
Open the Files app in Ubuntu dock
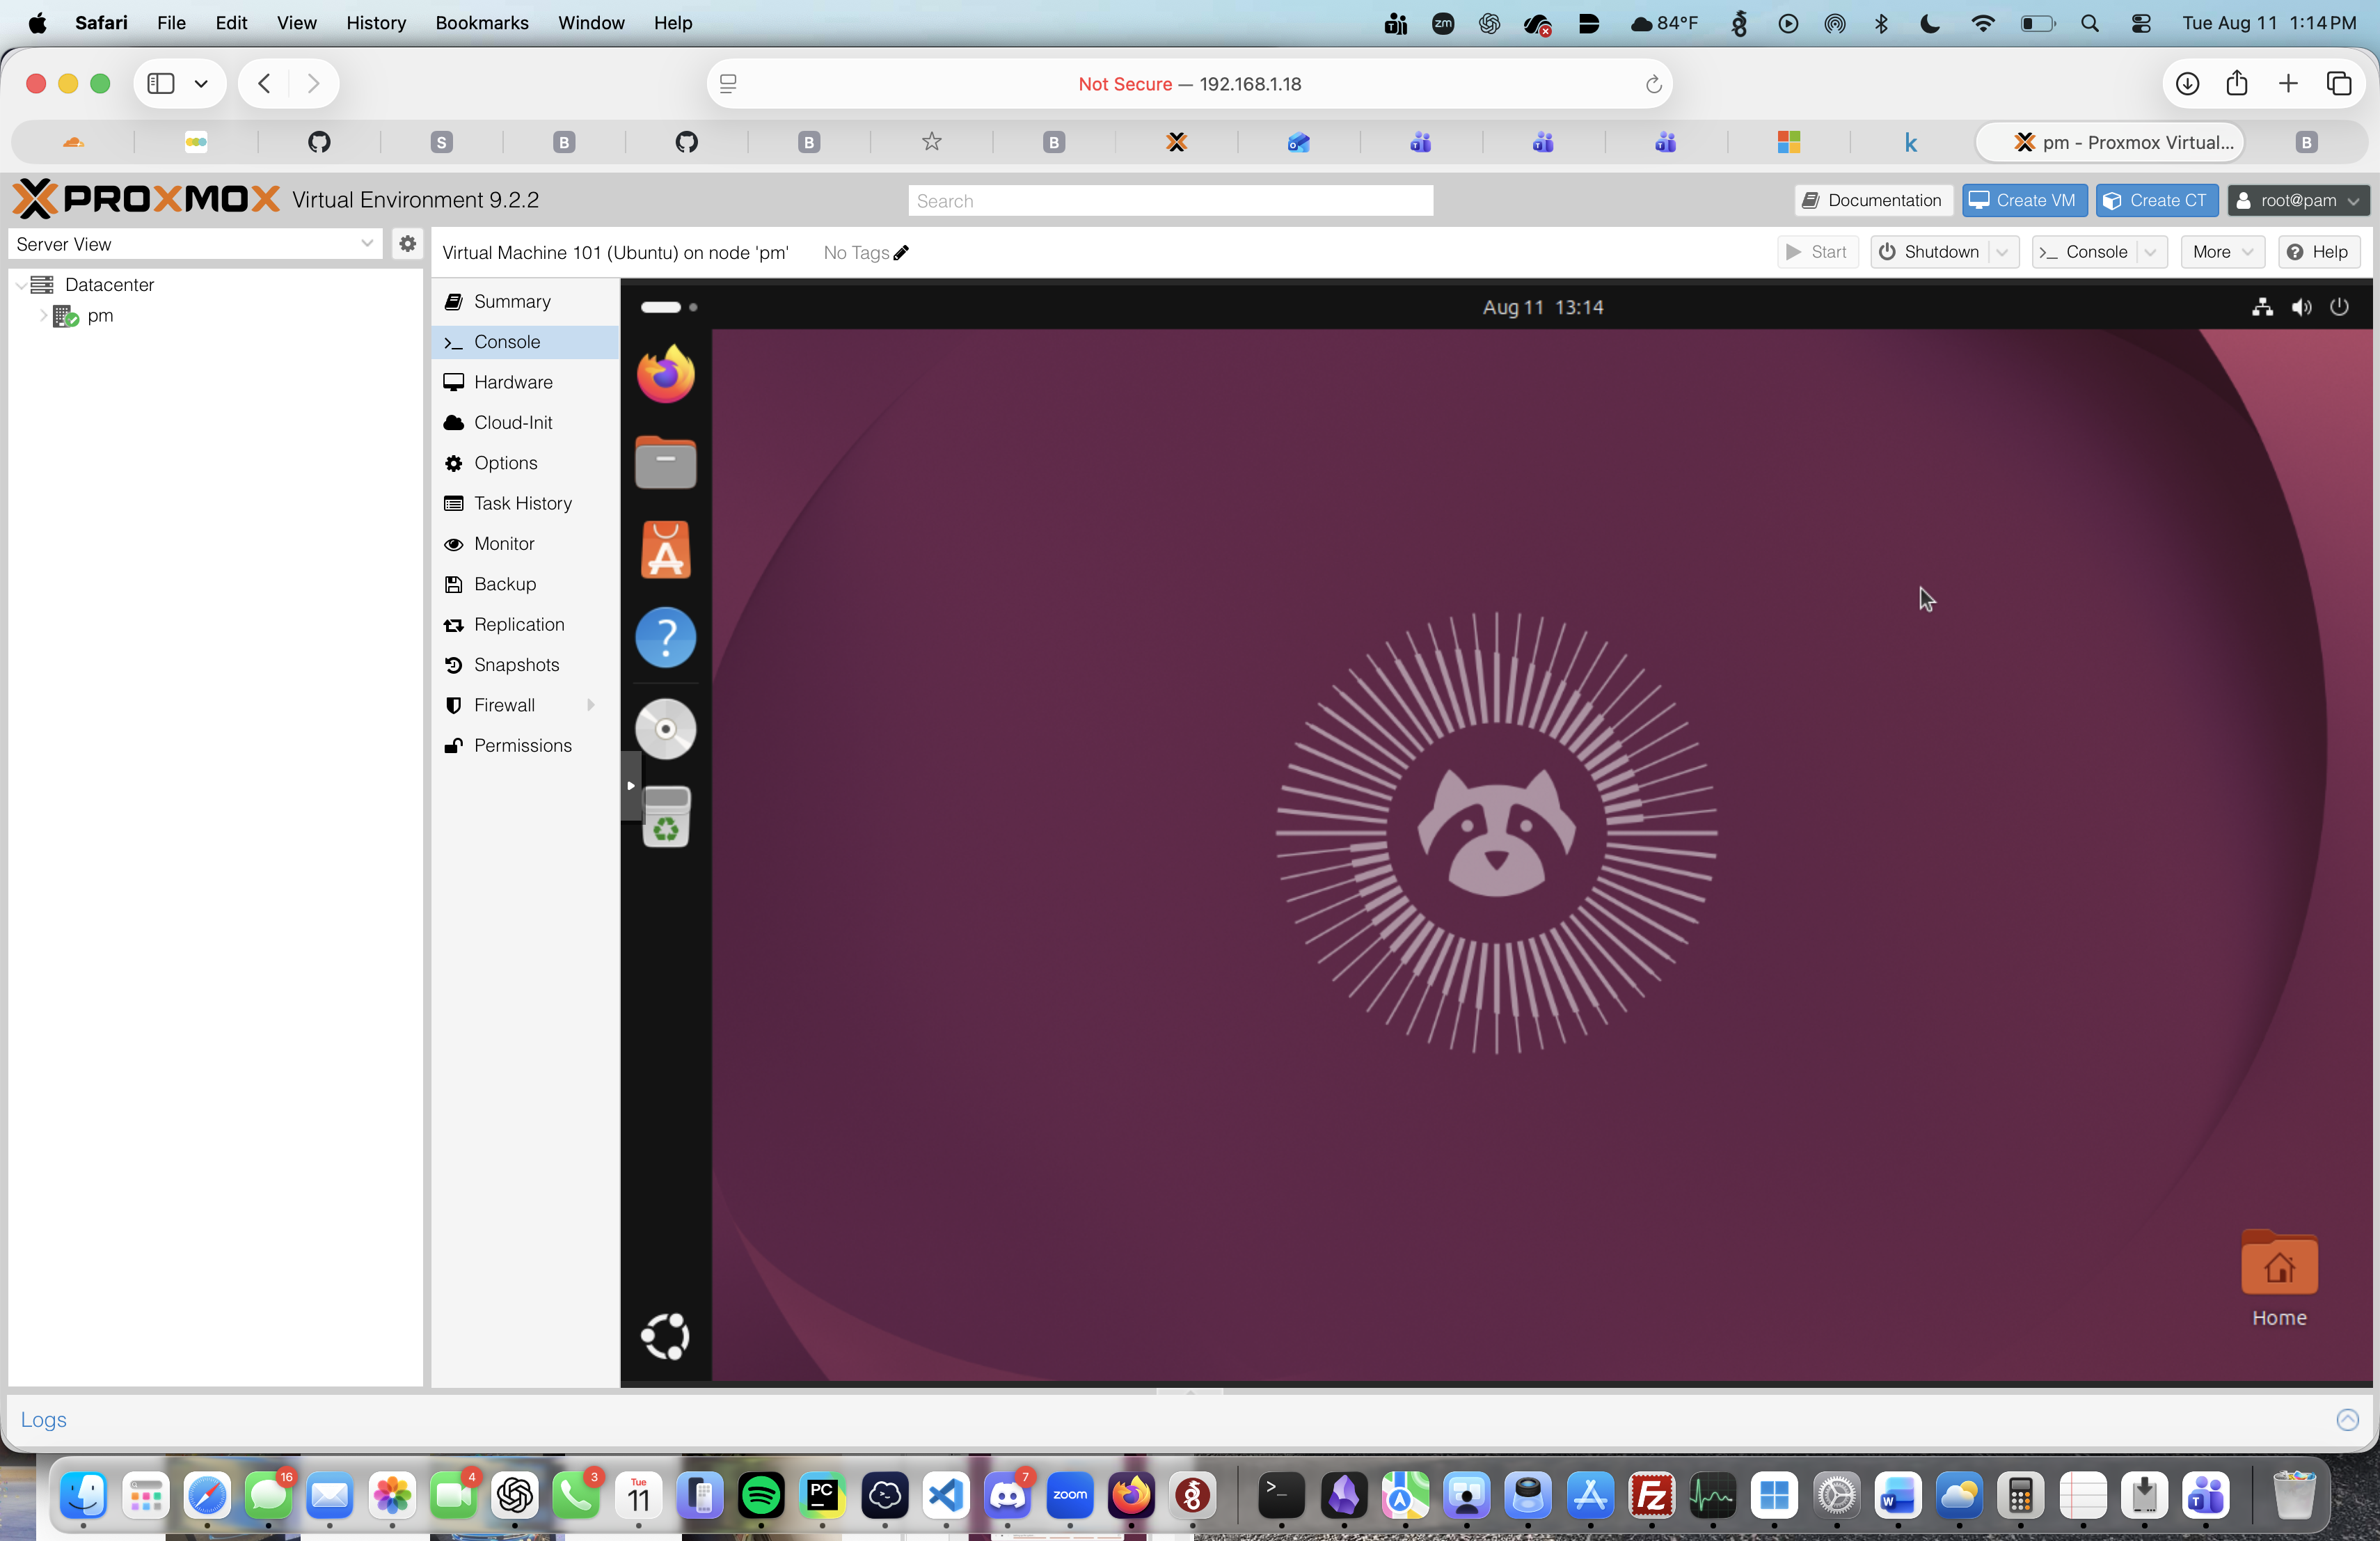tap(665, 462)
